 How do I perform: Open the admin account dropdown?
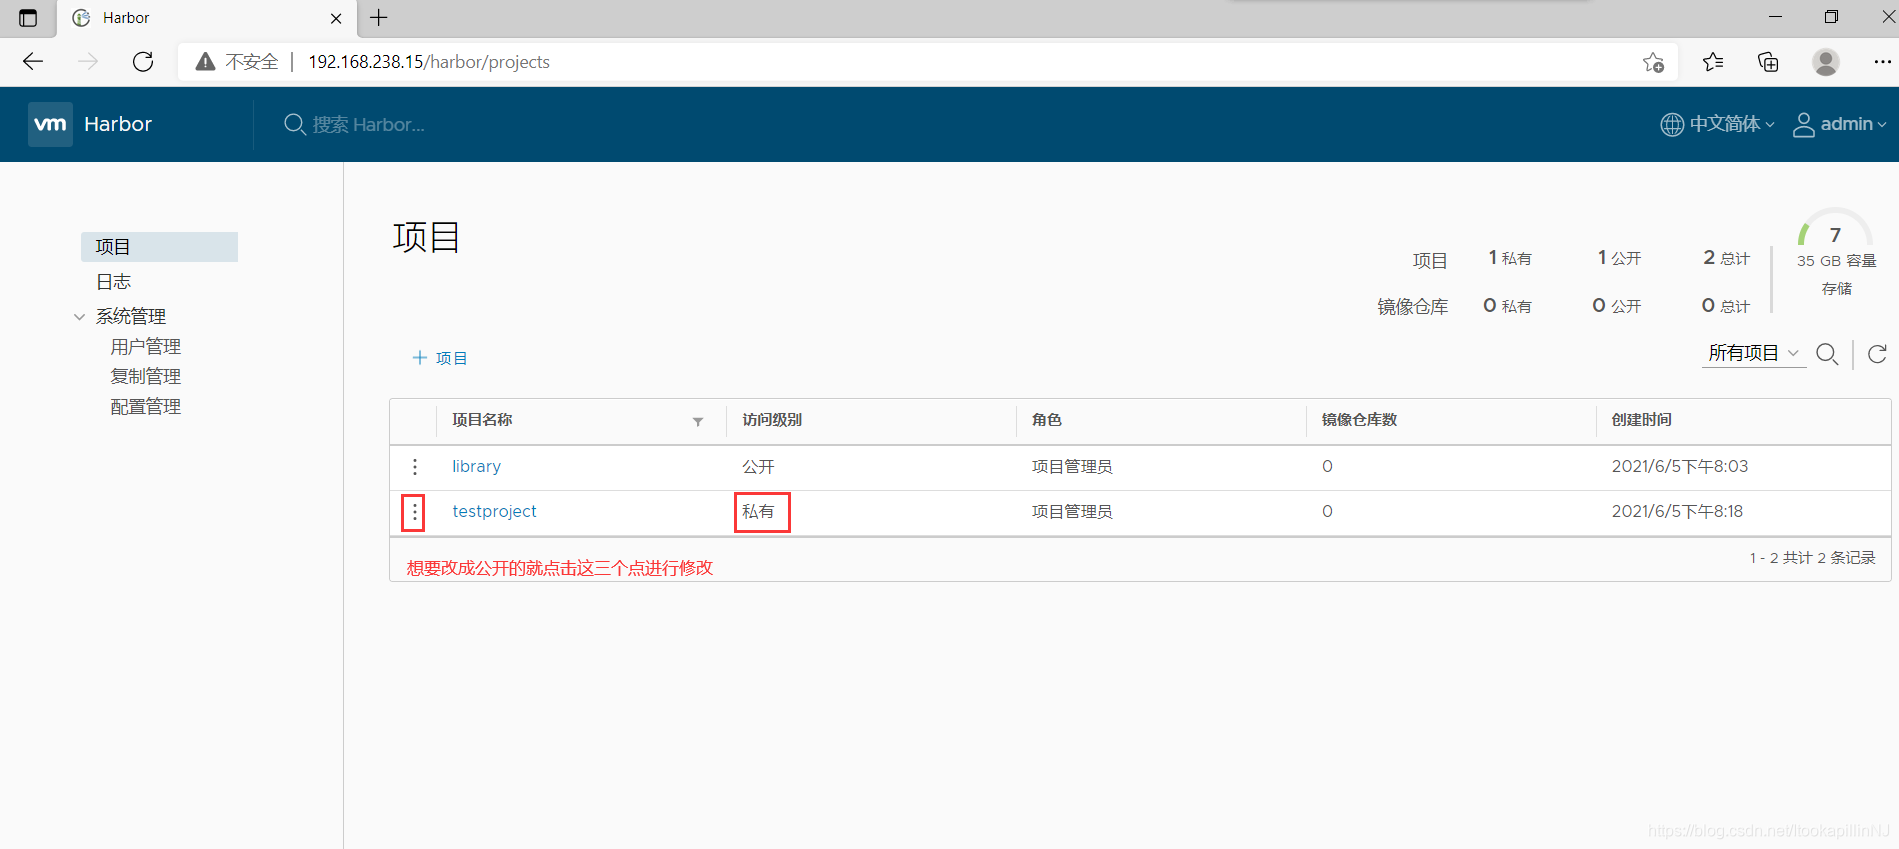1853,124
